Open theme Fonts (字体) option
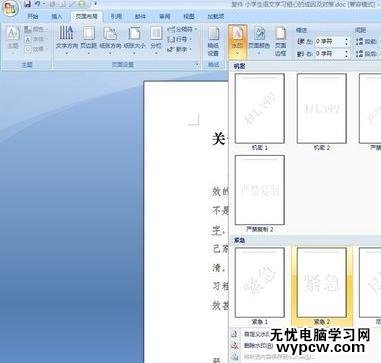381x363 pixels. (x=35, y=39)
